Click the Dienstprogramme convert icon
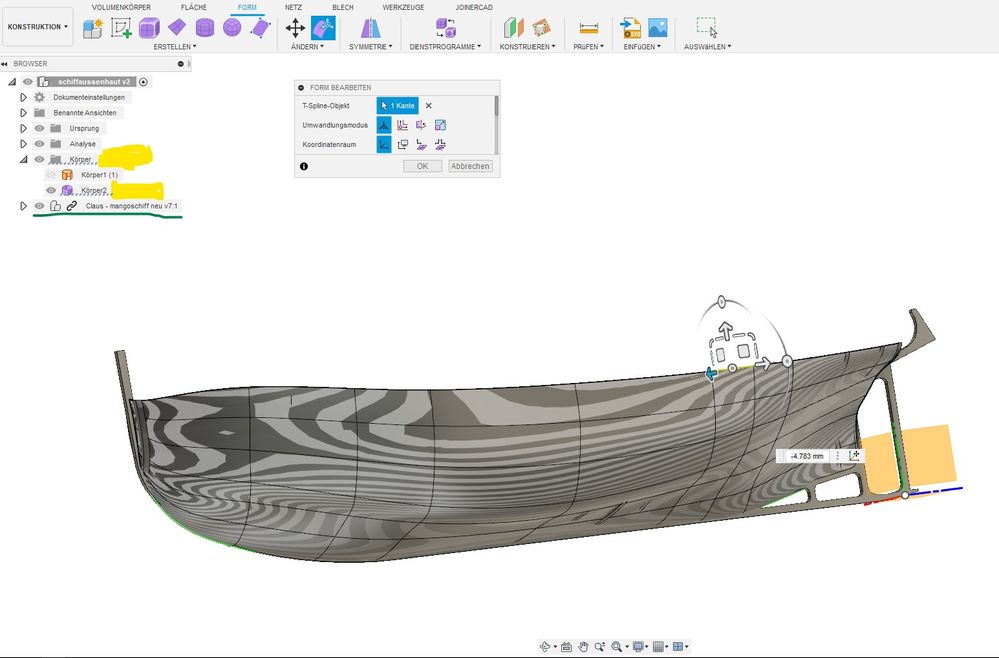This screenshot has height=658, width=999. [445, 28]
